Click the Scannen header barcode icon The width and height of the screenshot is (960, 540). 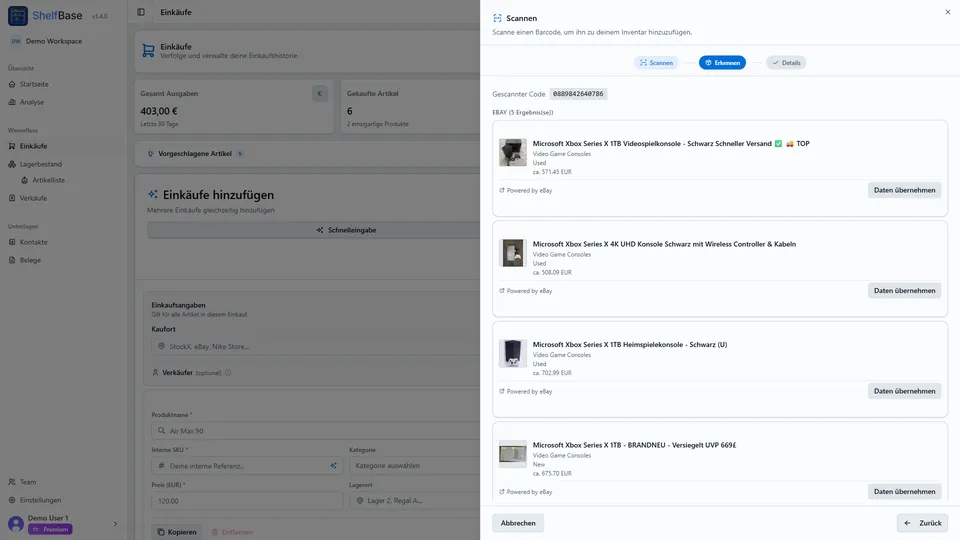497,18
